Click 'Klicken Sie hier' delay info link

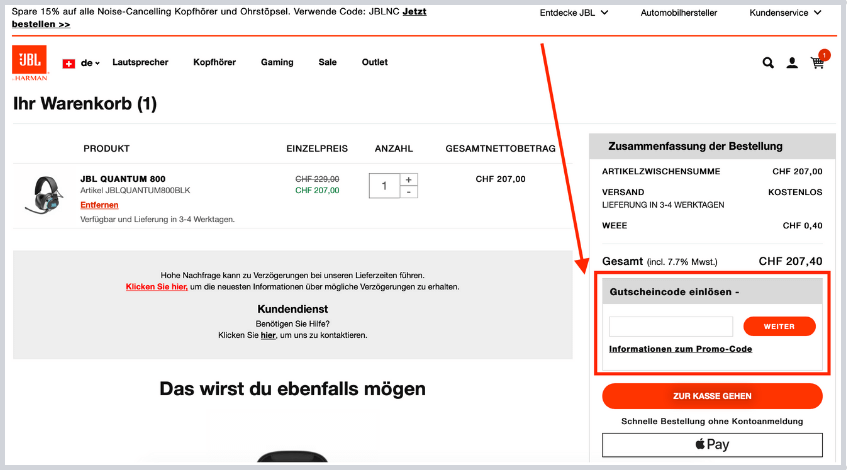click(157, 287)
